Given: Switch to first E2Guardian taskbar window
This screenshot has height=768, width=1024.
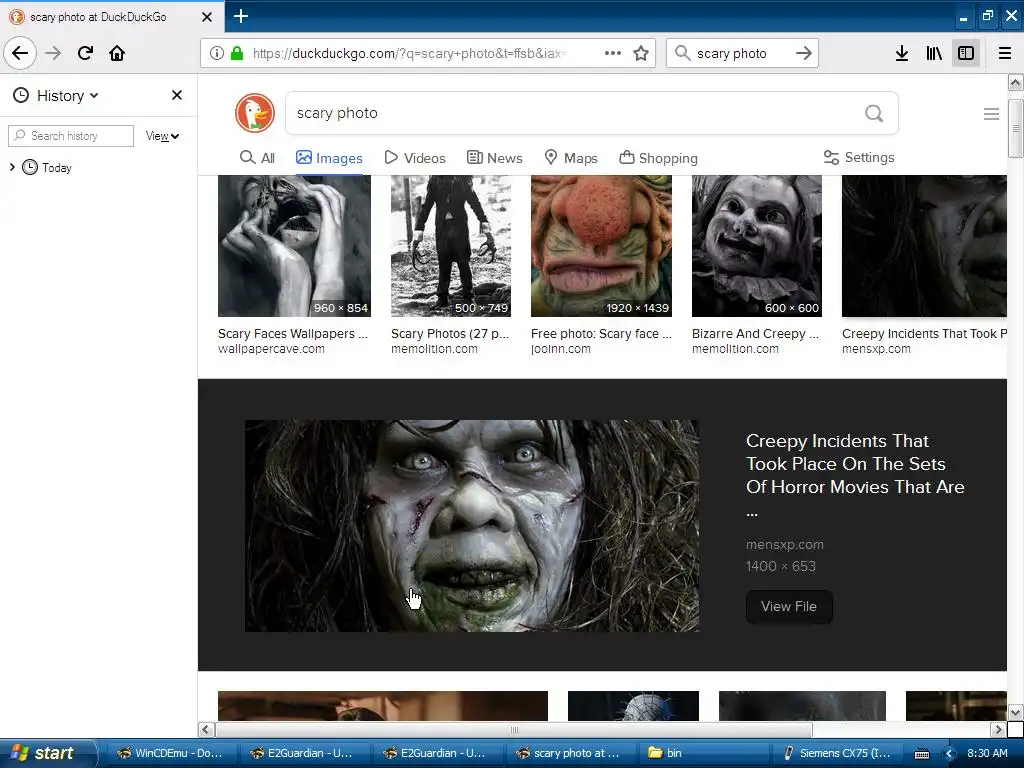Looking at the screenshot, I should coord(304,753).
